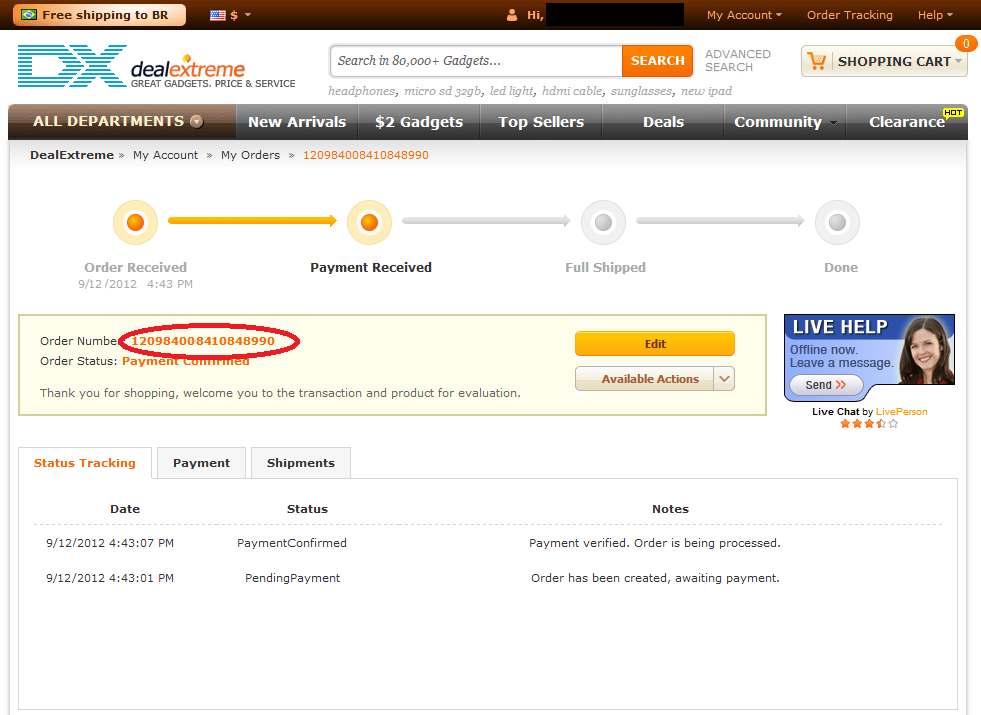This screenshot has height=715, width=981.
Task: Open the $2 Gadgets menu
Action: pos(419,122)
